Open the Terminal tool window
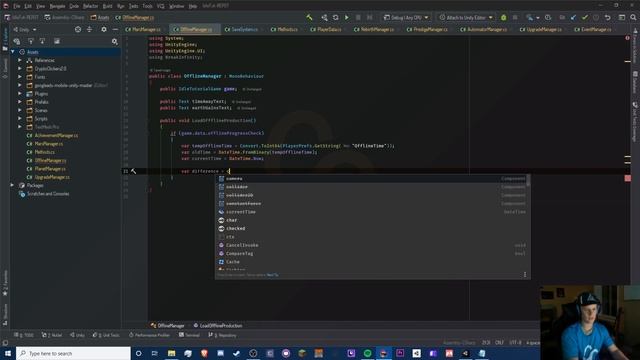The image size is (640, 360). (x=189, y=335)
